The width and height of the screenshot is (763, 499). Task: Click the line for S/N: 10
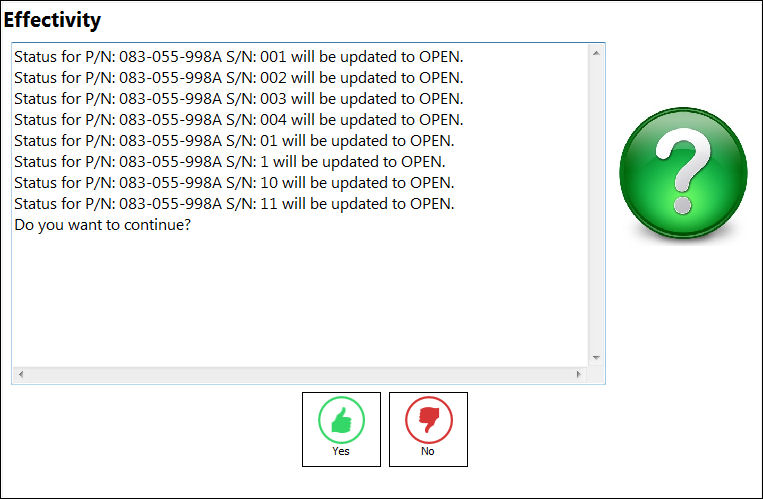[x=234, y=183]
